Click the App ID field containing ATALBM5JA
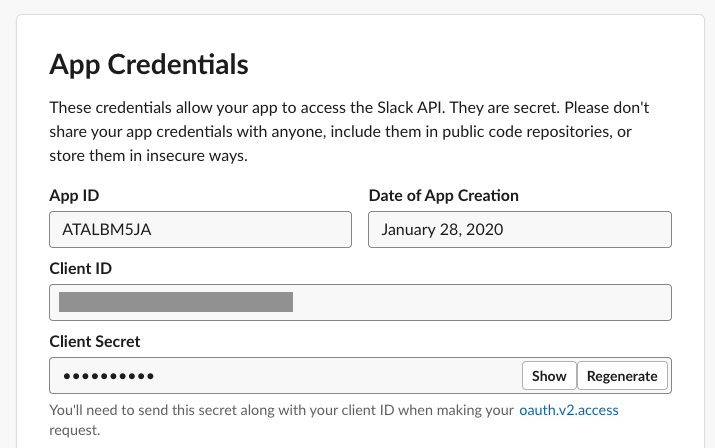The image size is (715, 448). pyautogui.click(x=200, y=229)
